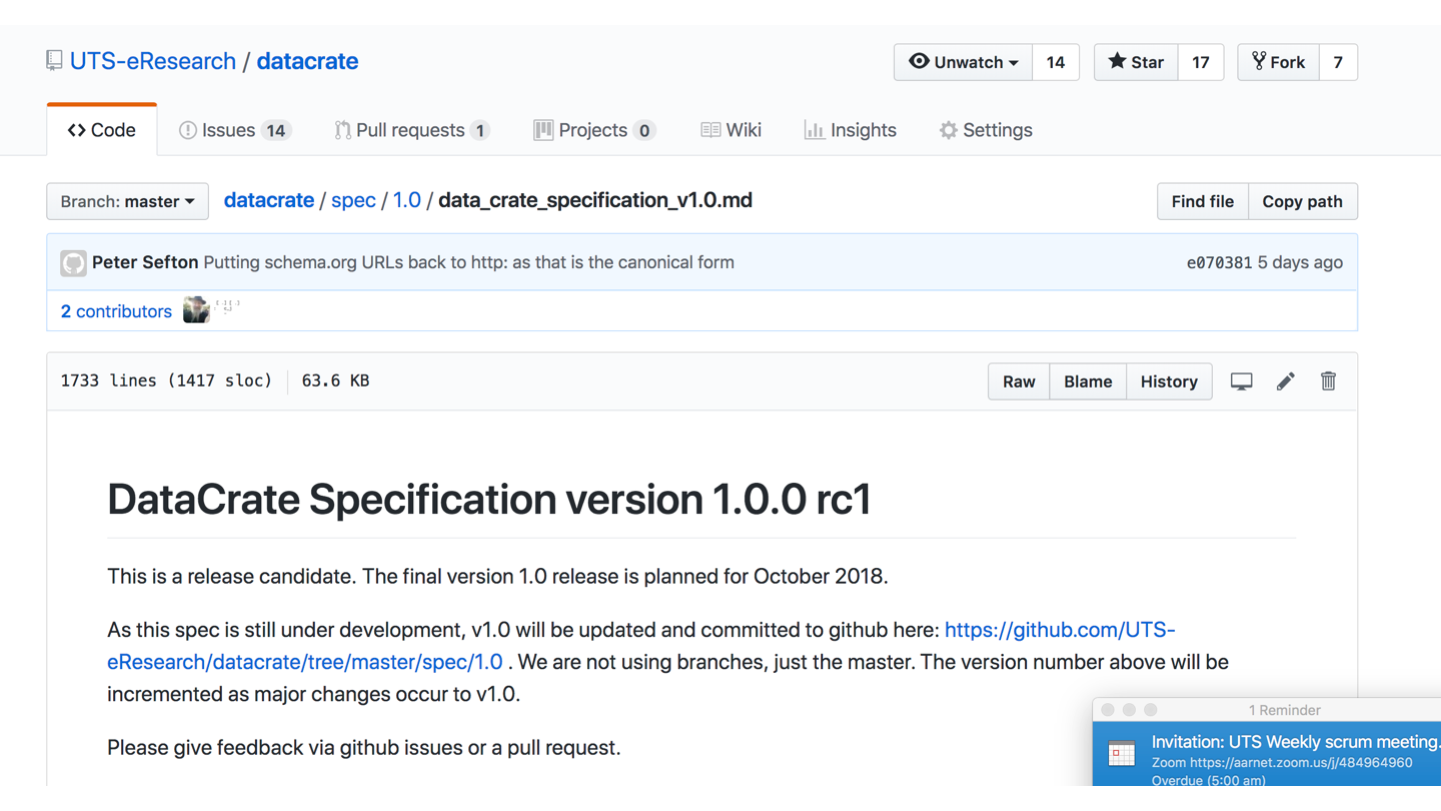
Task: Open the Wiki tab
Action: click(731, 130)
